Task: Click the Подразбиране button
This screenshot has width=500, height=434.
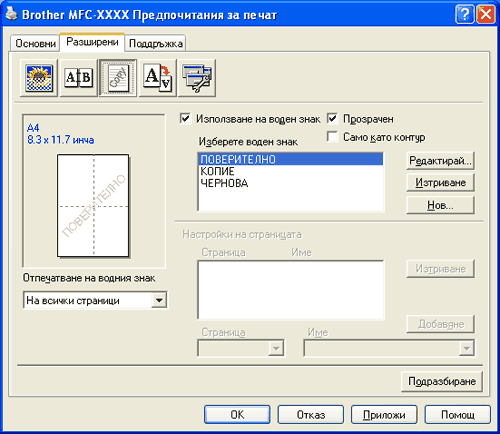Action: click(442, 381)
